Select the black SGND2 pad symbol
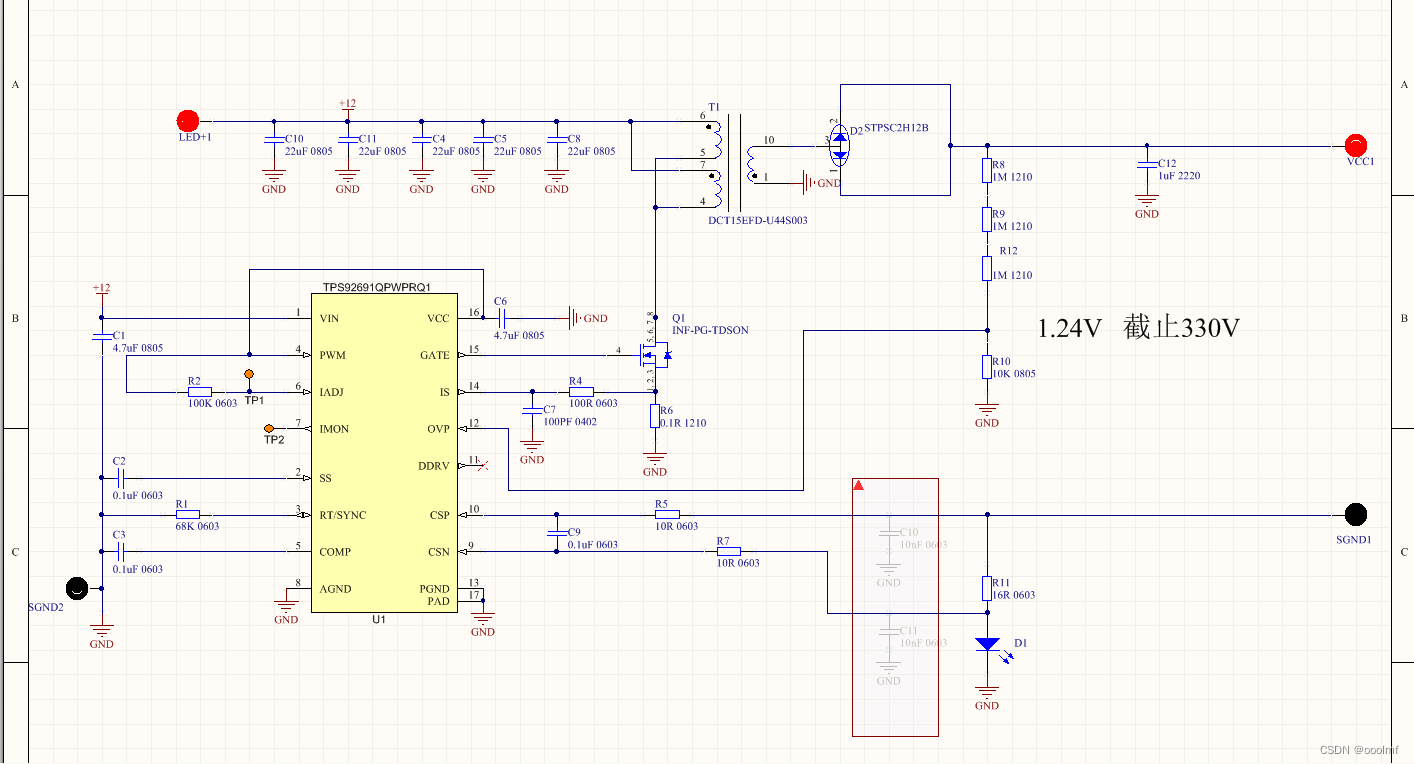Image resolution: width=1414 pixels, height=764 pixels. click(76, 588)
